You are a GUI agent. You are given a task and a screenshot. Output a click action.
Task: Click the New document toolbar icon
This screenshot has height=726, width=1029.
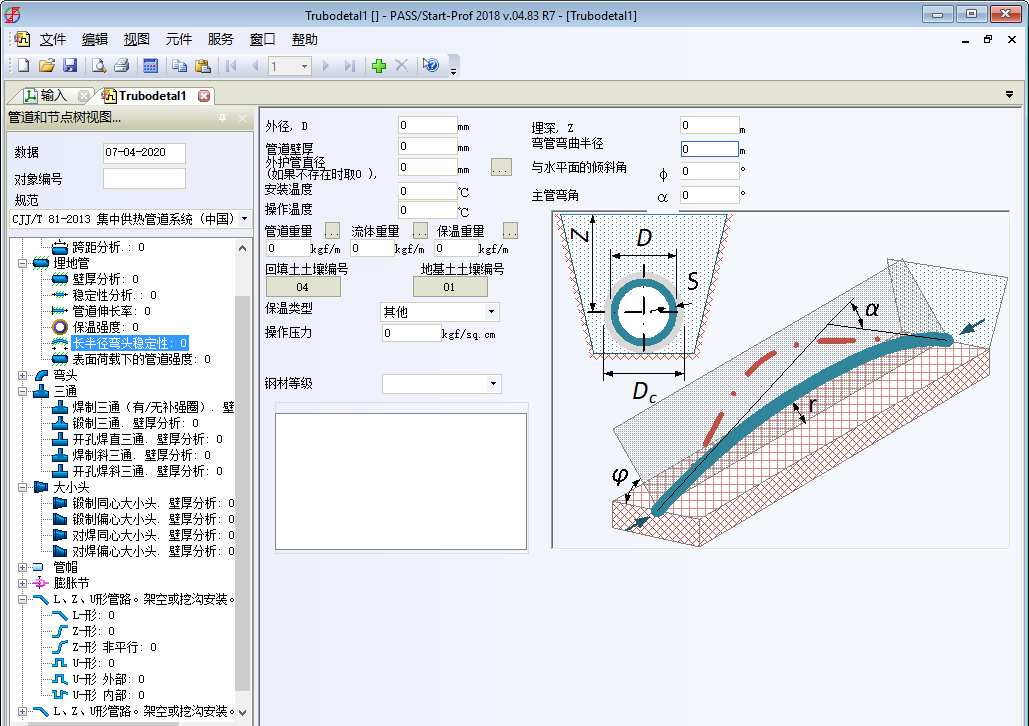point(23,66)
